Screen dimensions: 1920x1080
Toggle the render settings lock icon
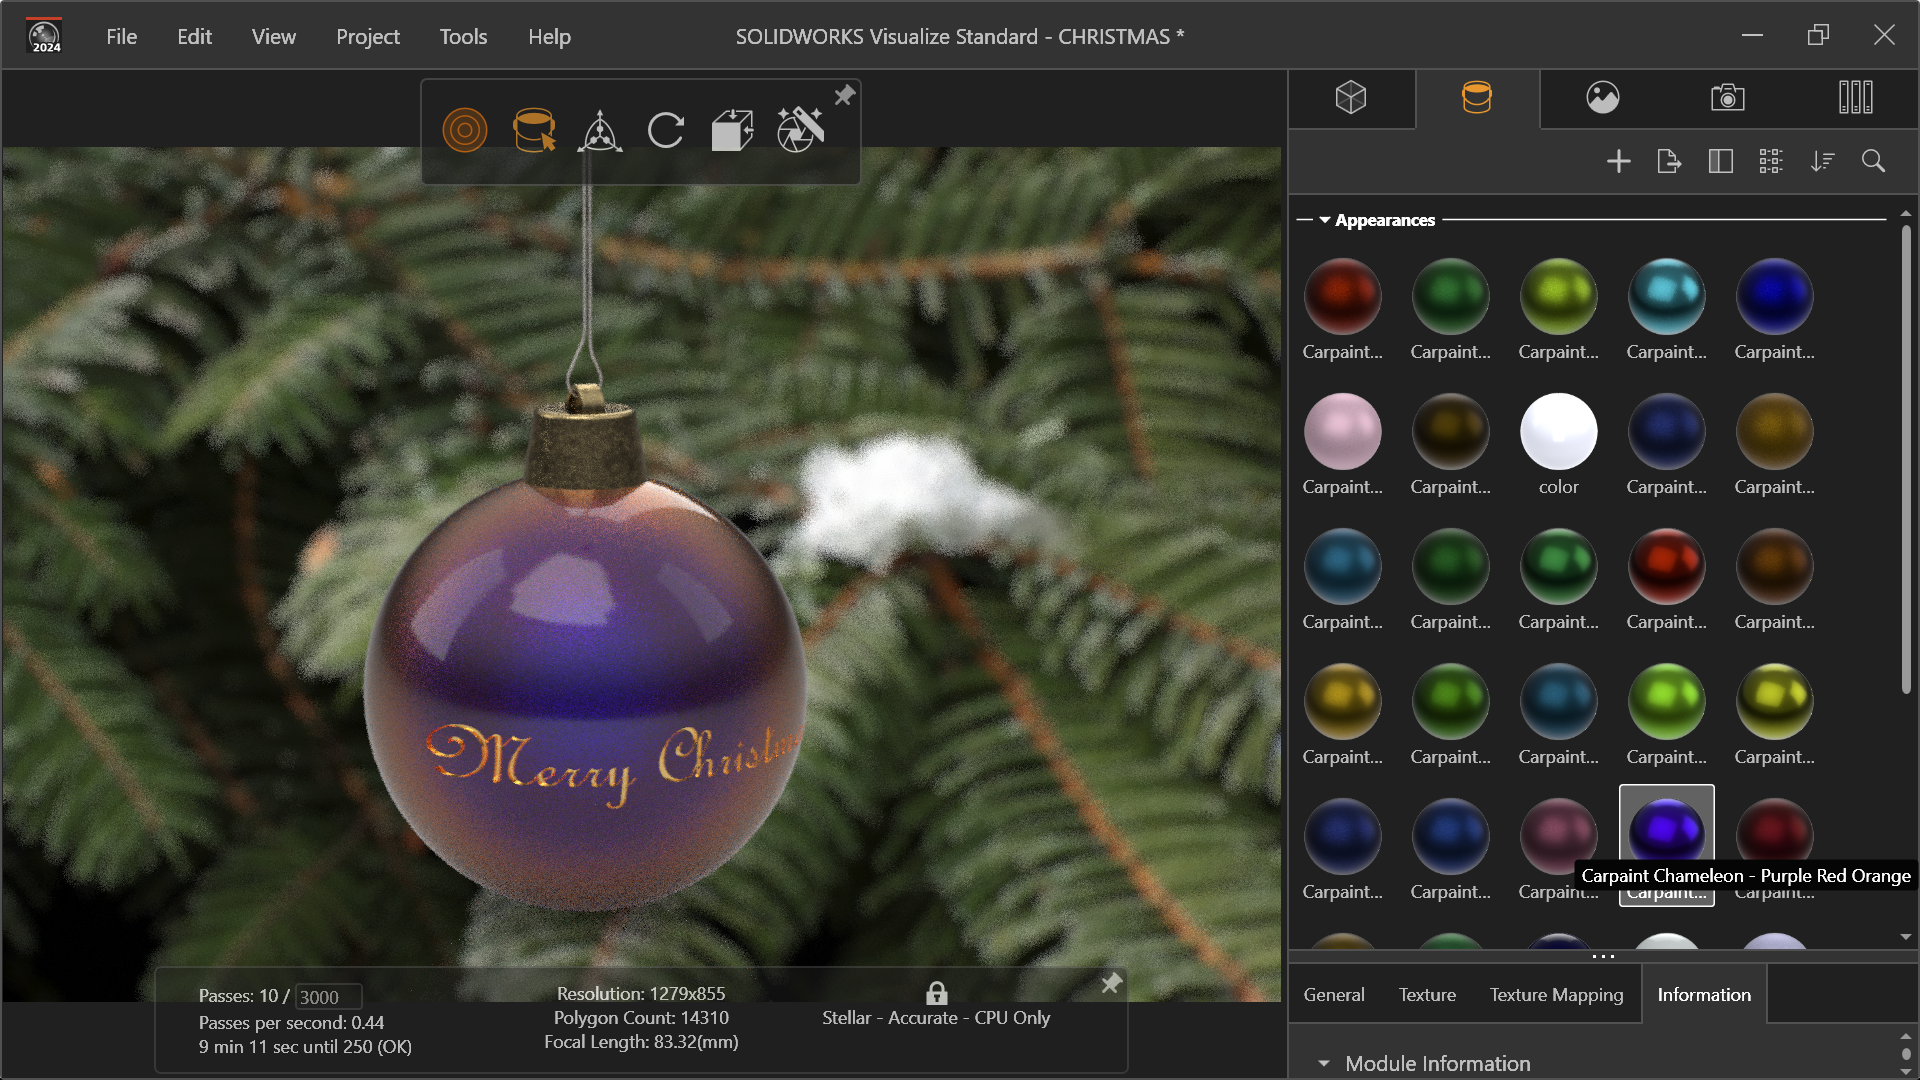[936, 993]
